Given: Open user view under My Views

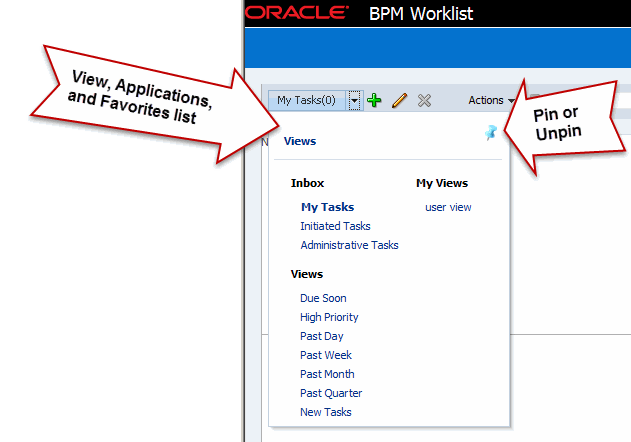Looking at the screenshot, I should [x=448, y=207].
